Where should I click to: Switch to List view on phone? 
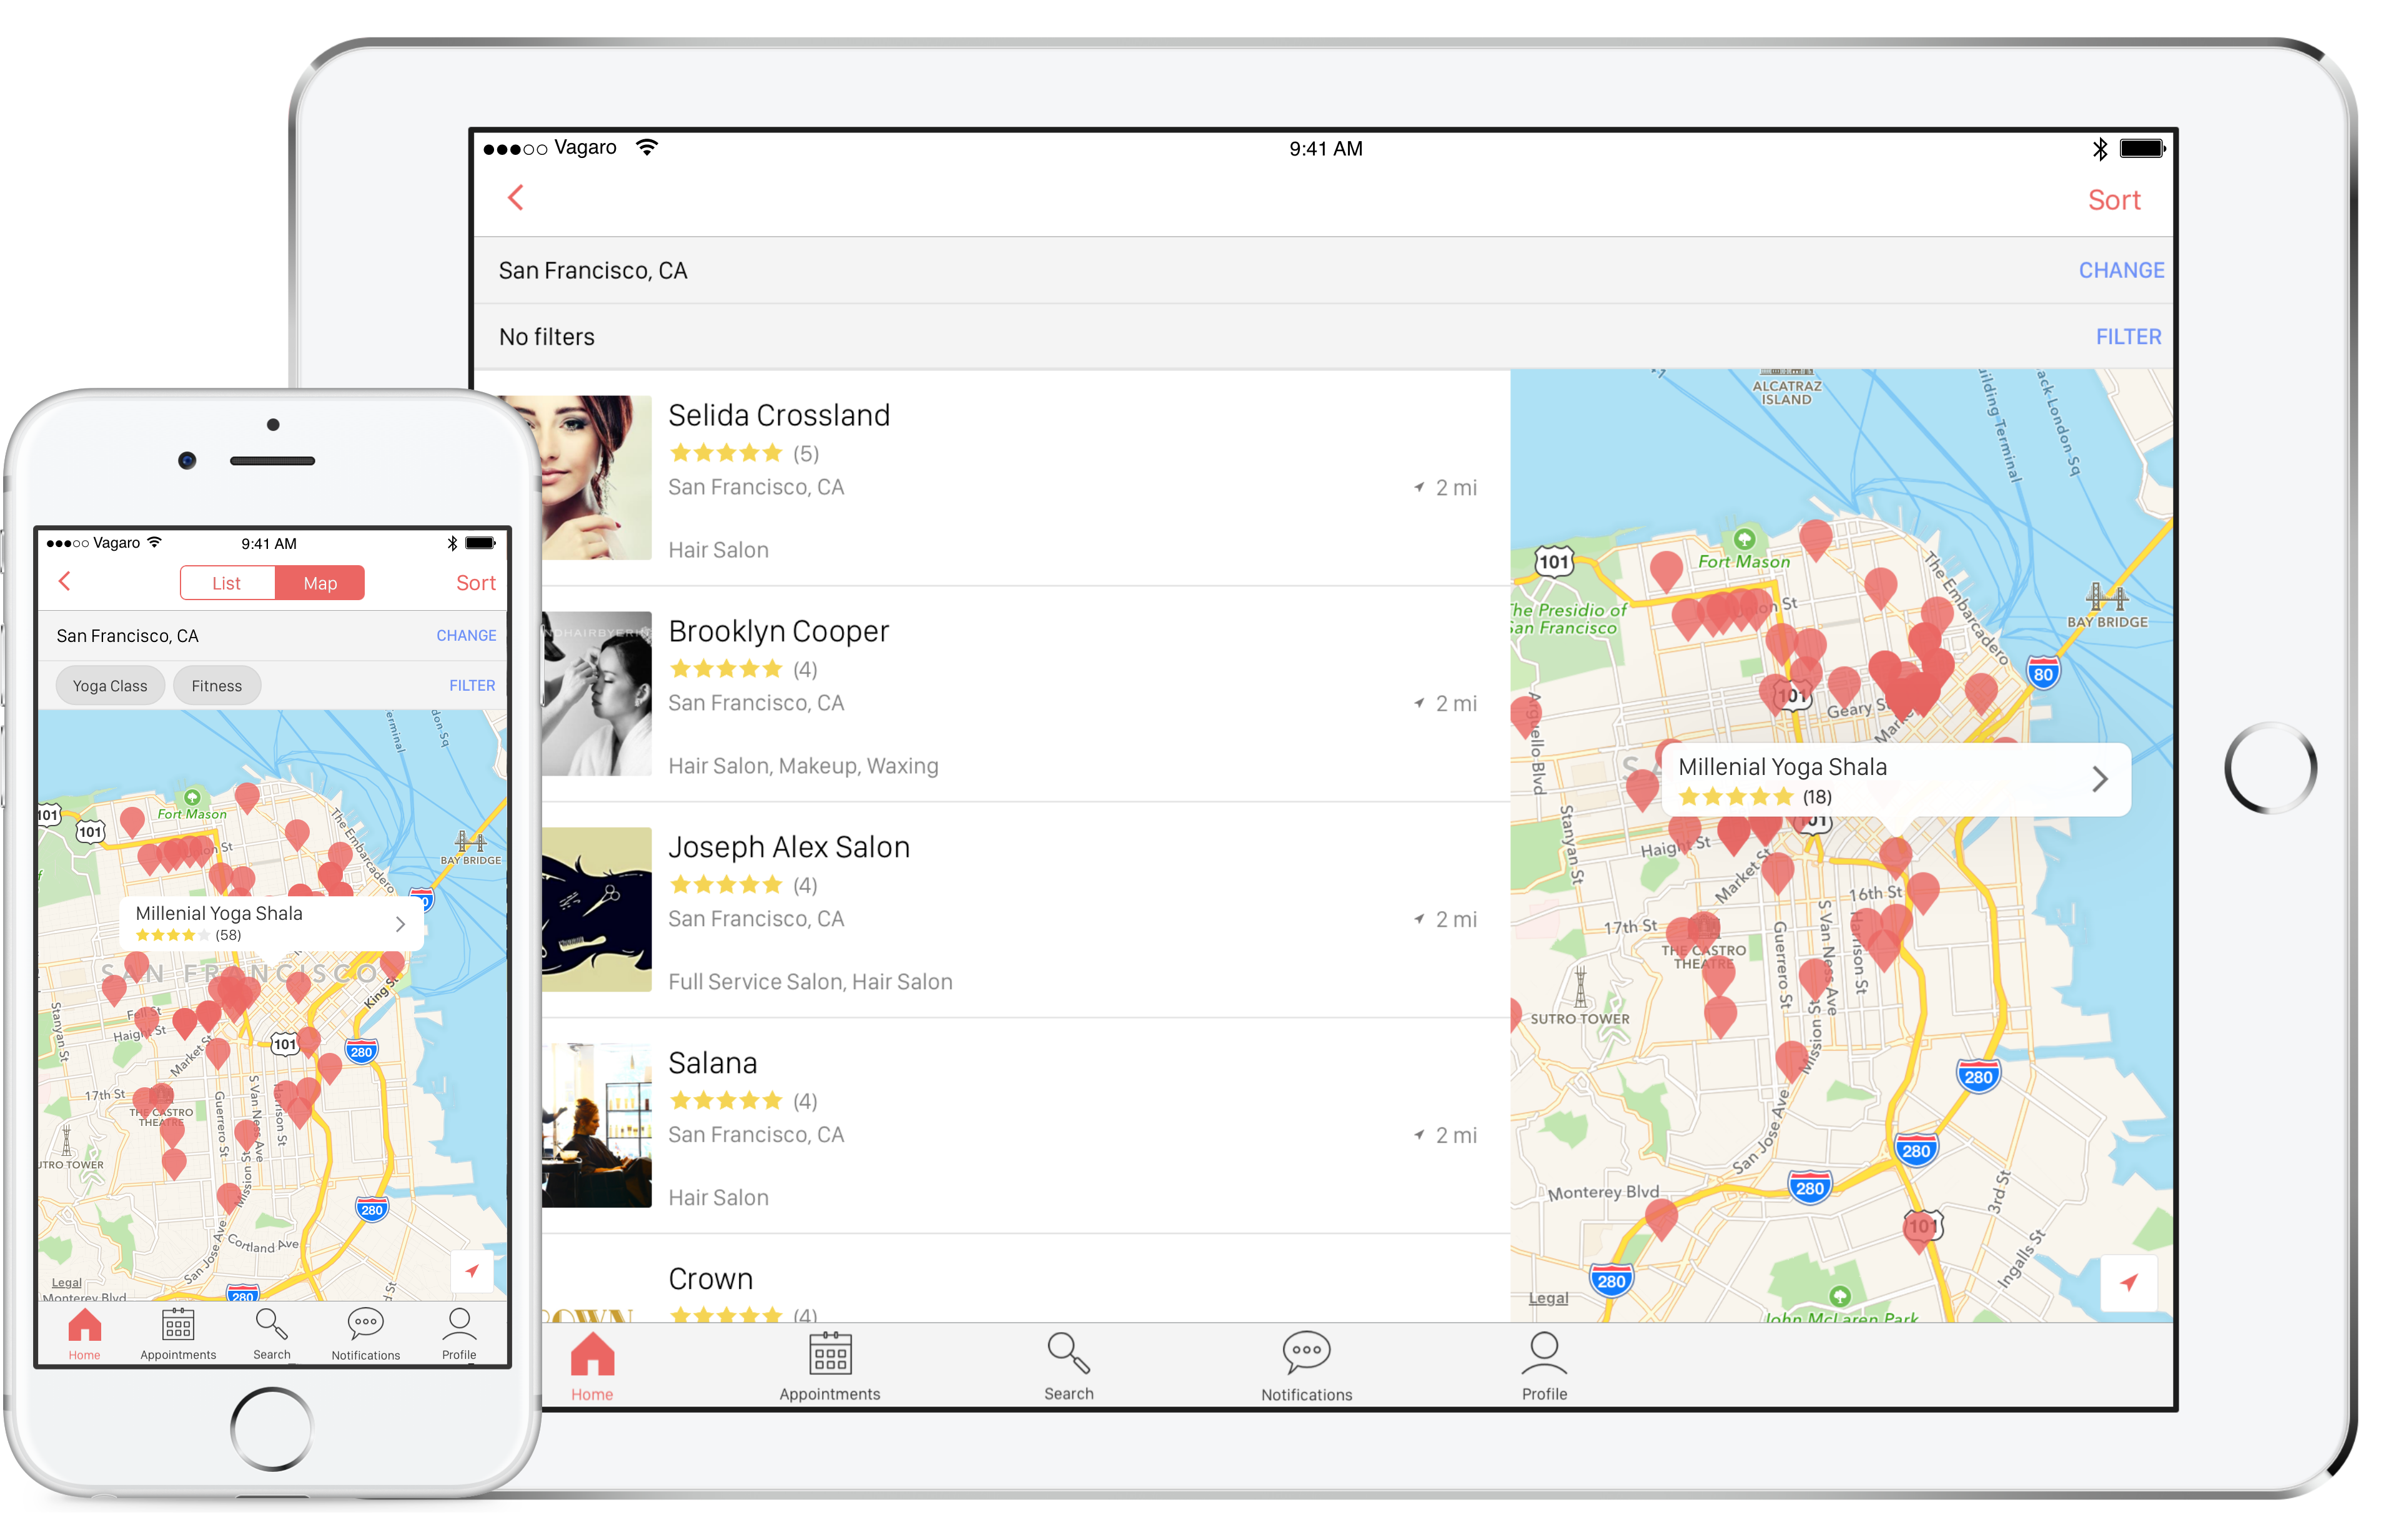(x=227, y=583)
